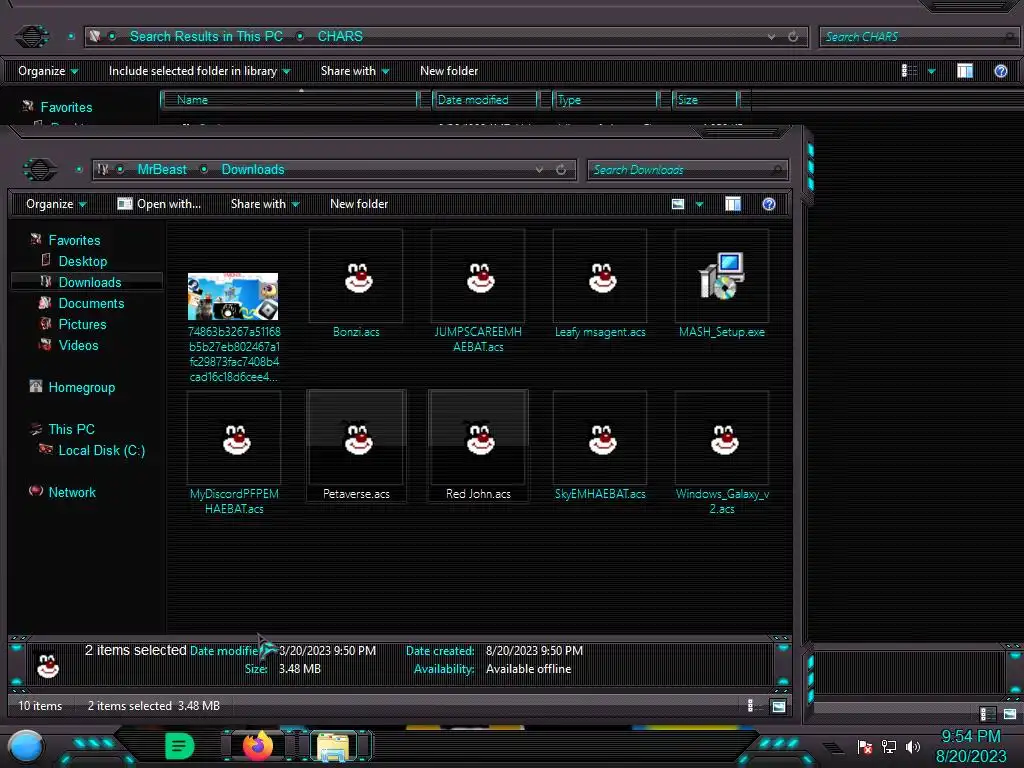Toggle preview pane in CHARS window
Screen dimensions: 1024x768
pyautogui.click(x=965, y=71)
